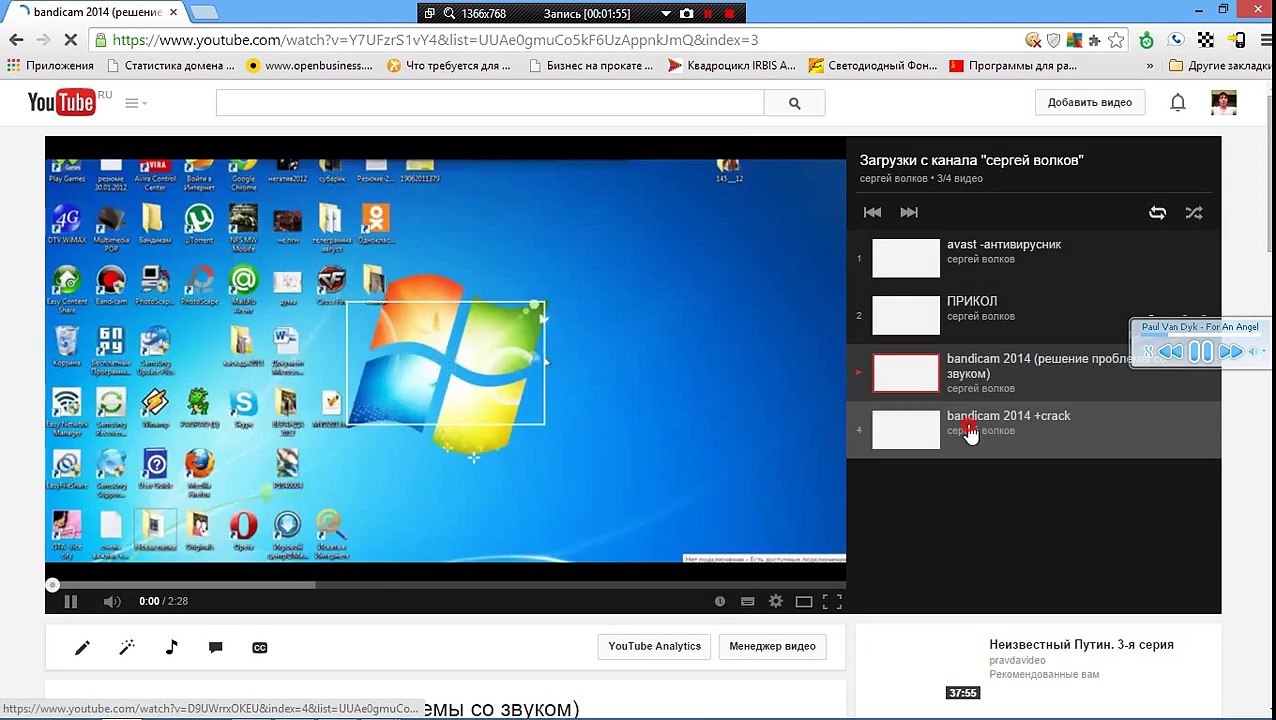Open Менеджер видео
The image size is (1276, 720).
[x=772, y=646]
